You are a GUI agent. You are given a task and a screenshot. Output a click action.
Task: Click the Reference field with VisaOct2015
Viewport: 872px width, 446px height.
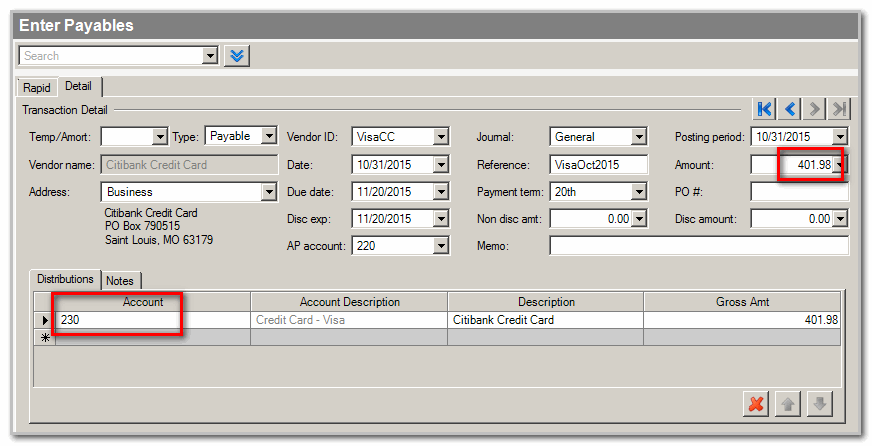598,165
